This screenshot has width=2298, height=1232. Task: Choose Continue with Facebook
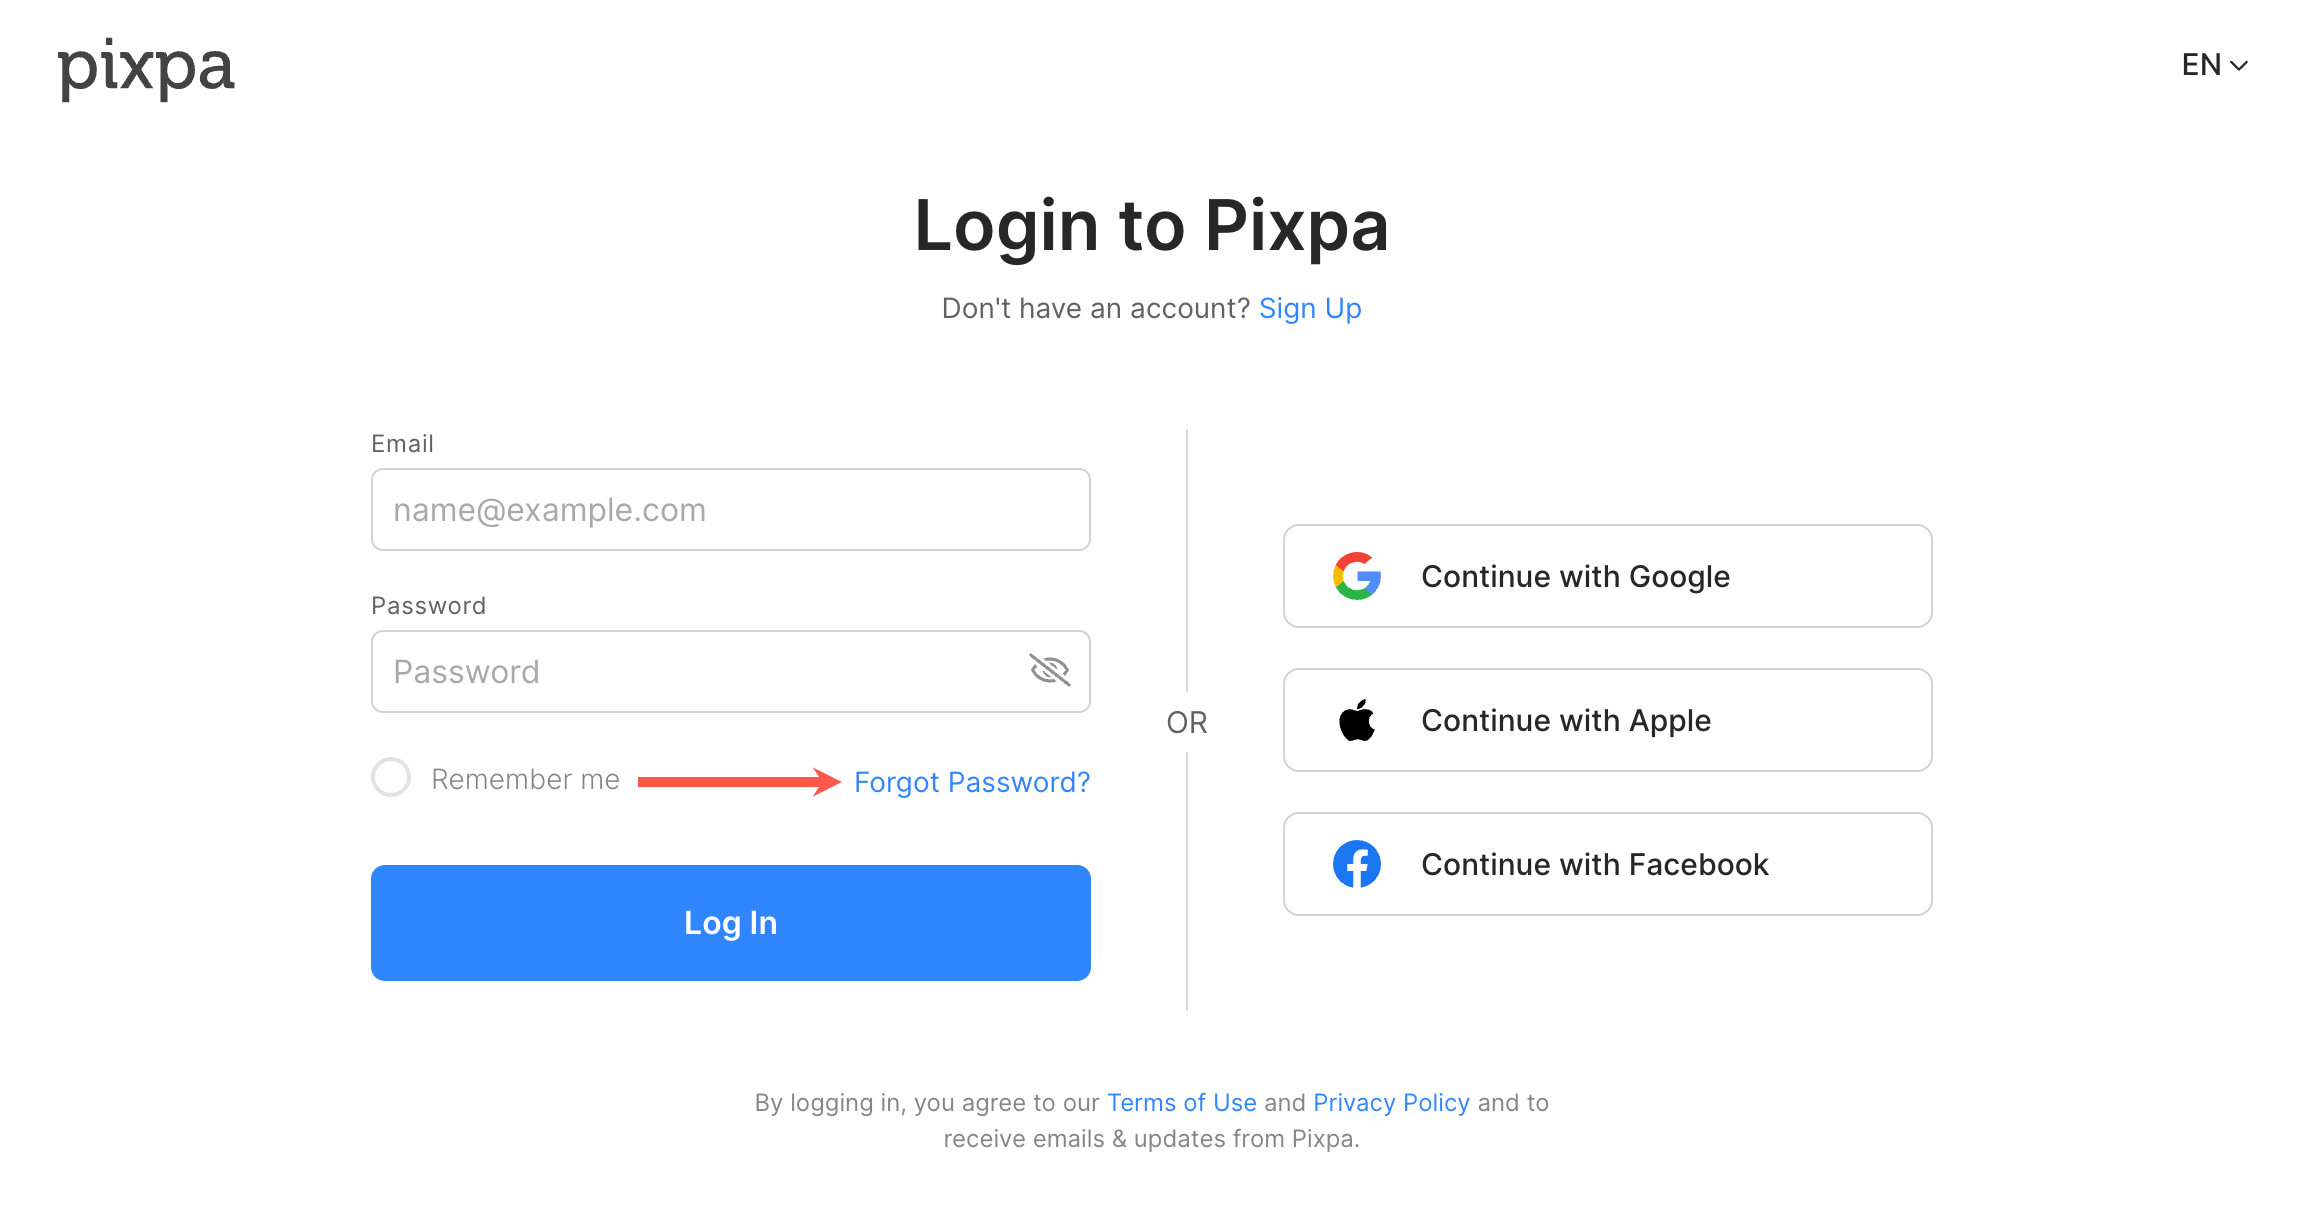(1607, 864)
